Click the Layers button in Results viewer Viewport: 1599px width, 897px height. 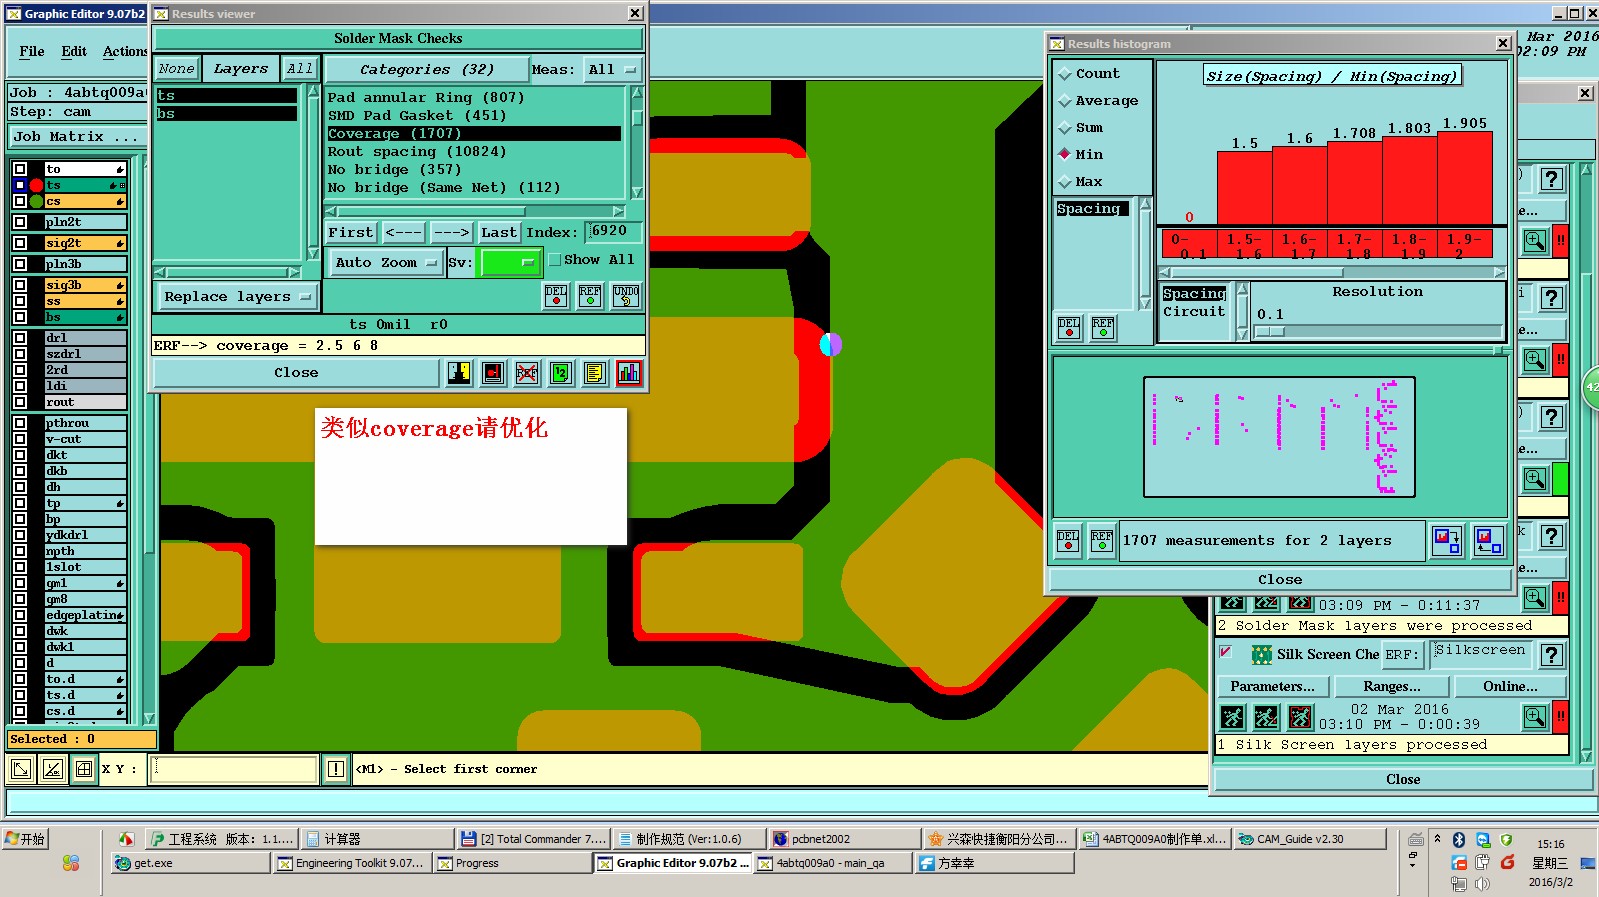tap(241, 69)
